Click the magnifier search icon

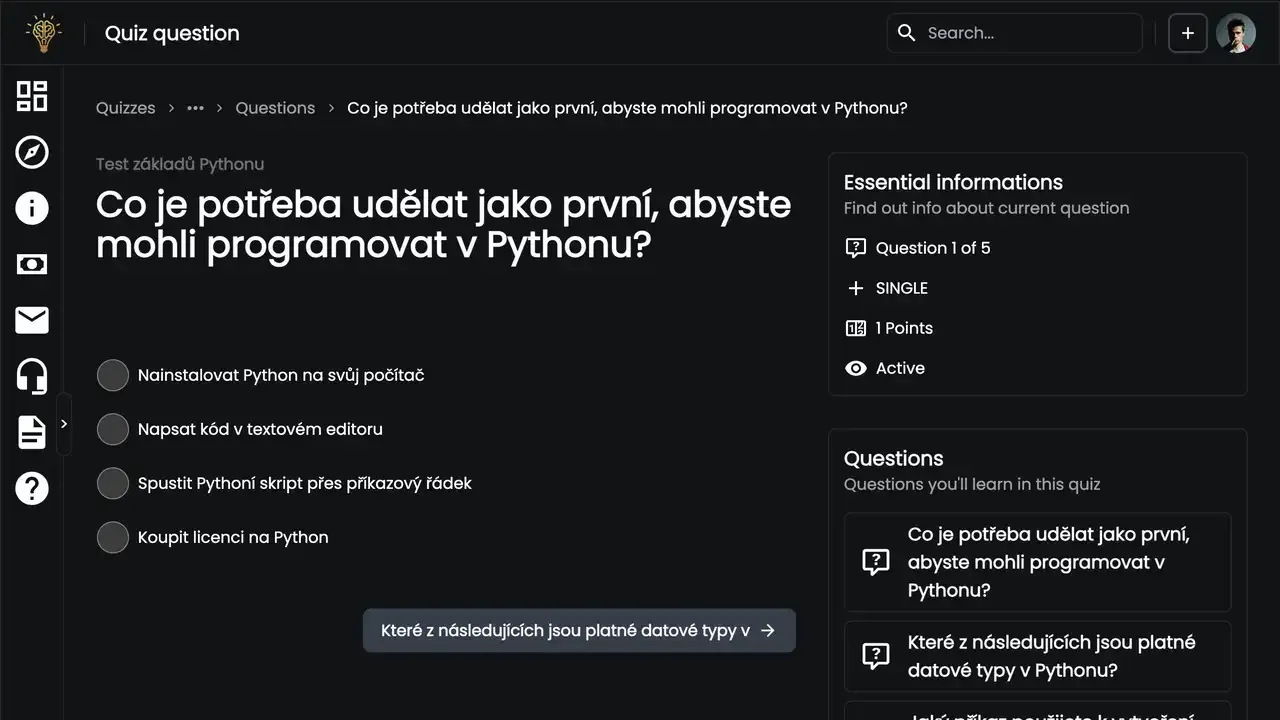click(907, 33)
